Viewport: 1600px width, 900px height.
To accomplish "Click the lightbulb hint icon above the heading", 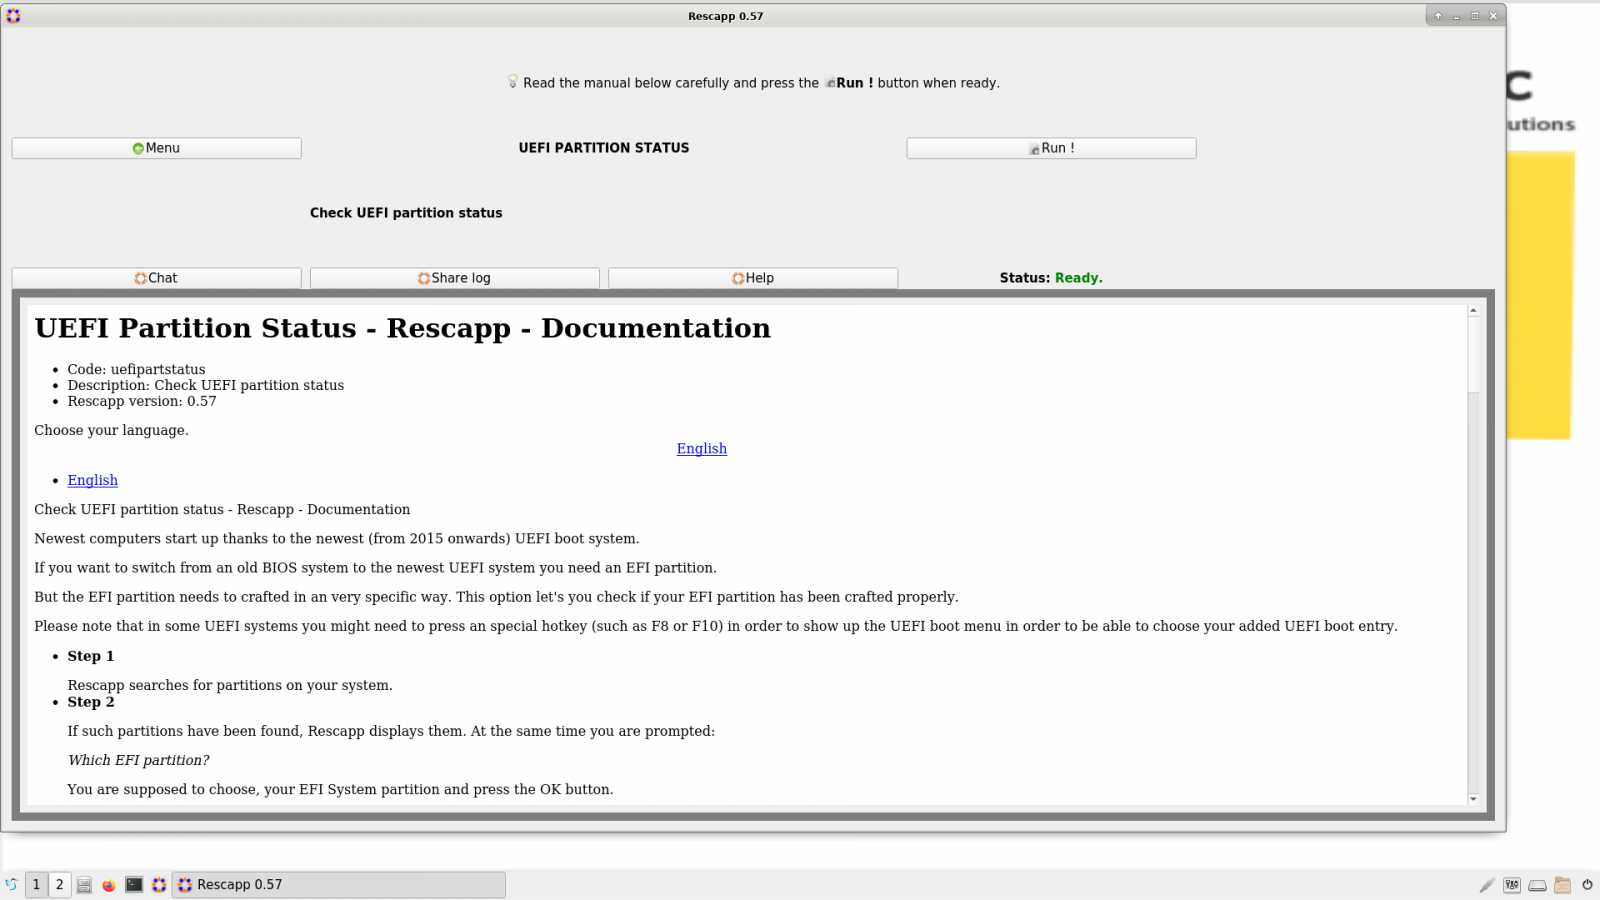I will coord(513,82).
